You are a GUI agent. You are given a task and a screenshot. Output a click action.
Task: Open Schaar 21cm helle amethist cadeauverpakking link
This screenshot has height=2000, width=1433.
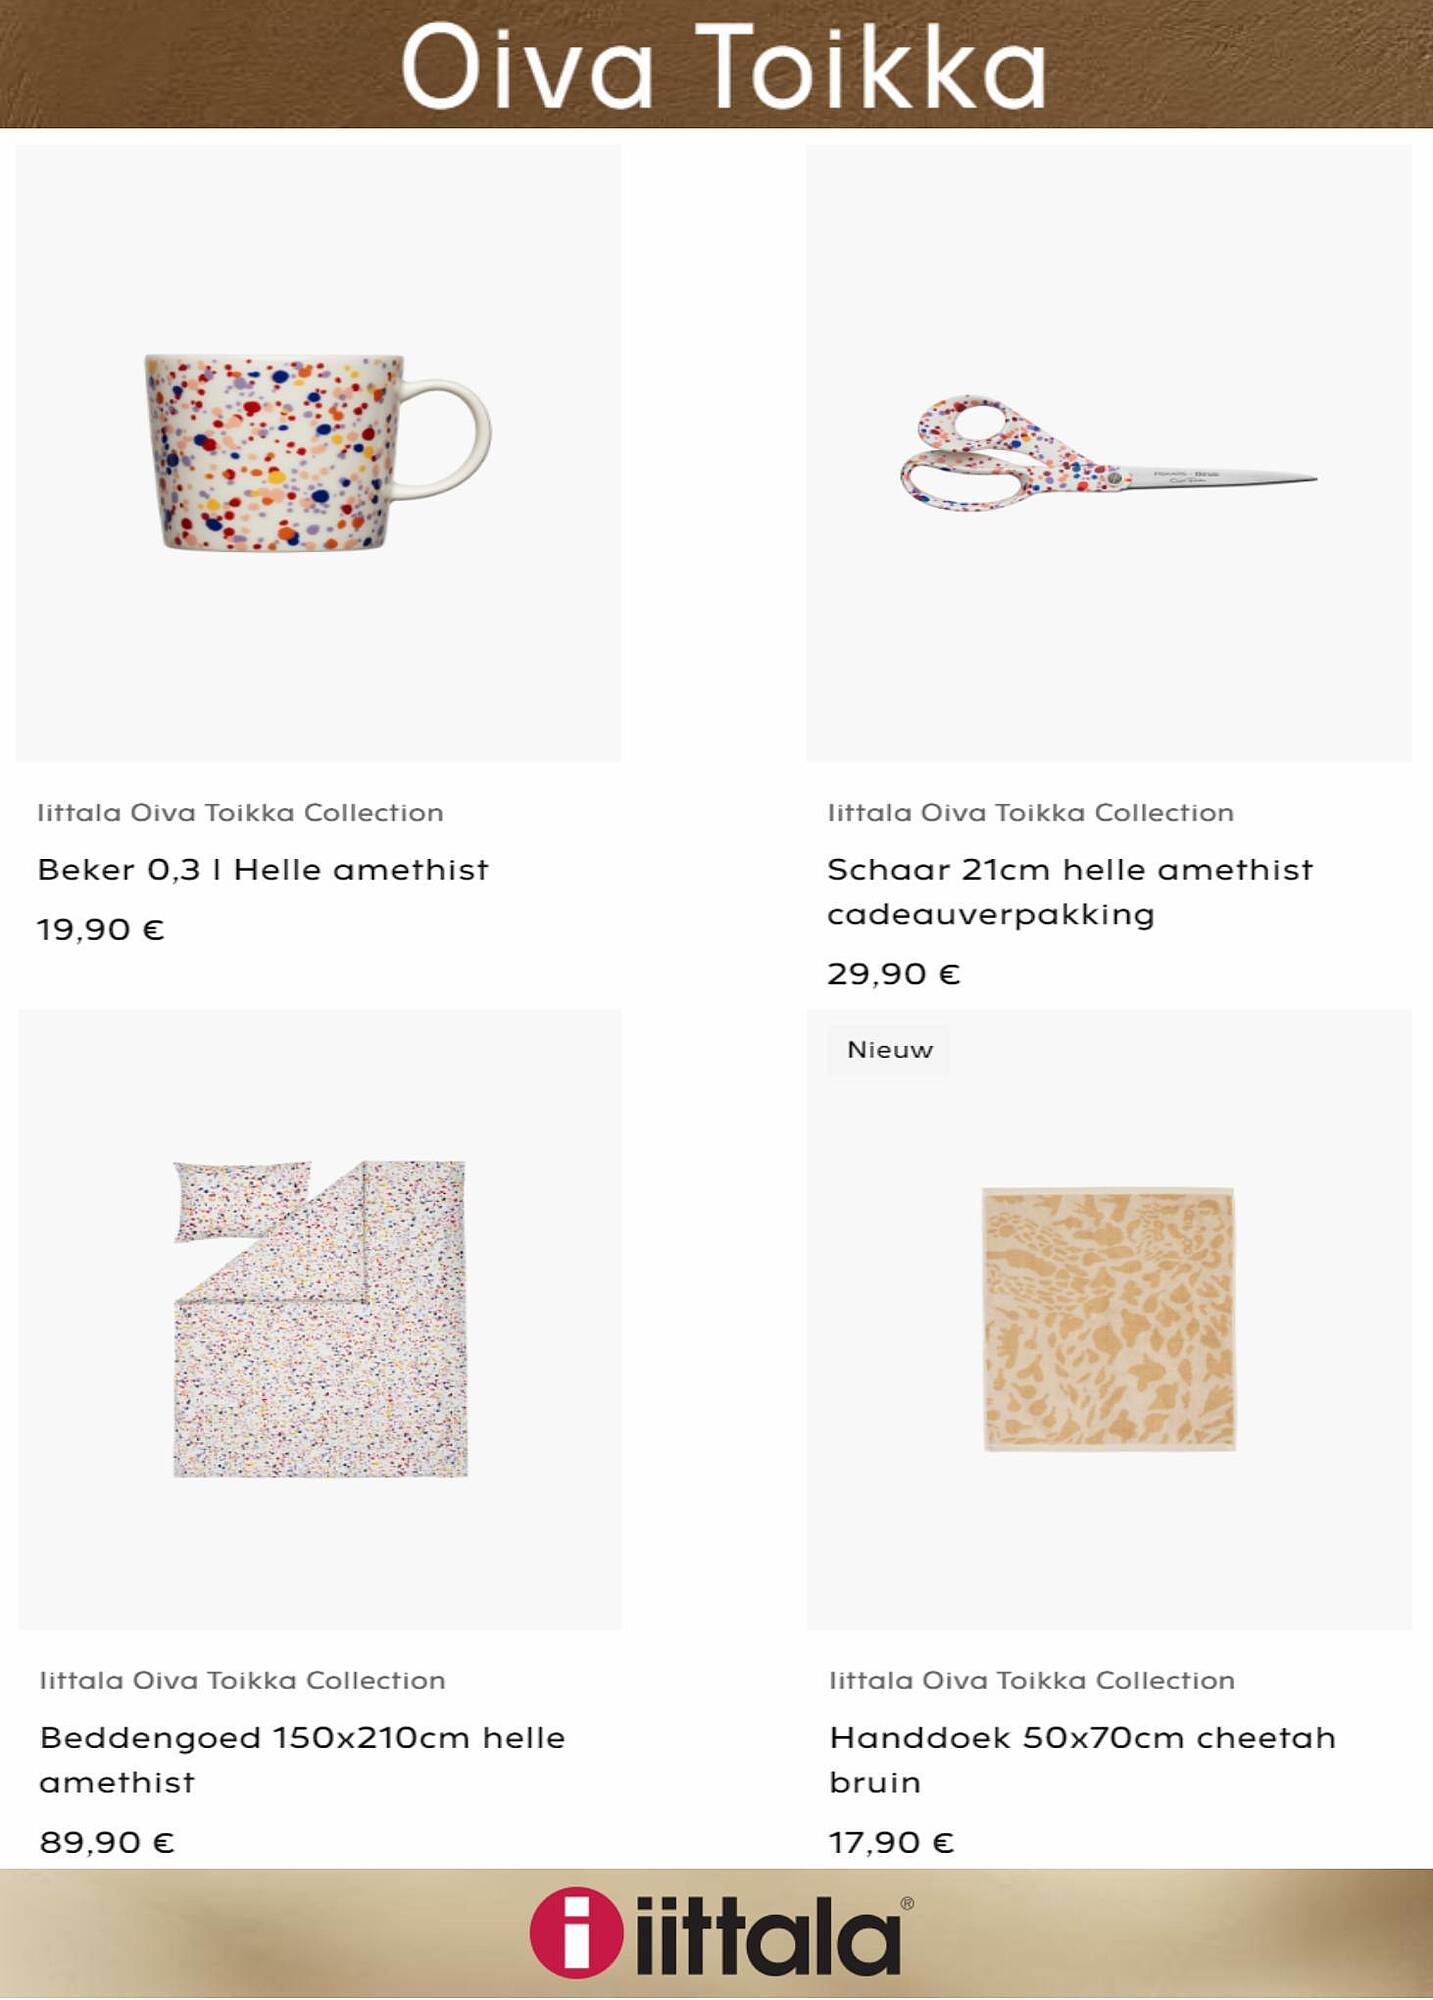(1070, 892)
